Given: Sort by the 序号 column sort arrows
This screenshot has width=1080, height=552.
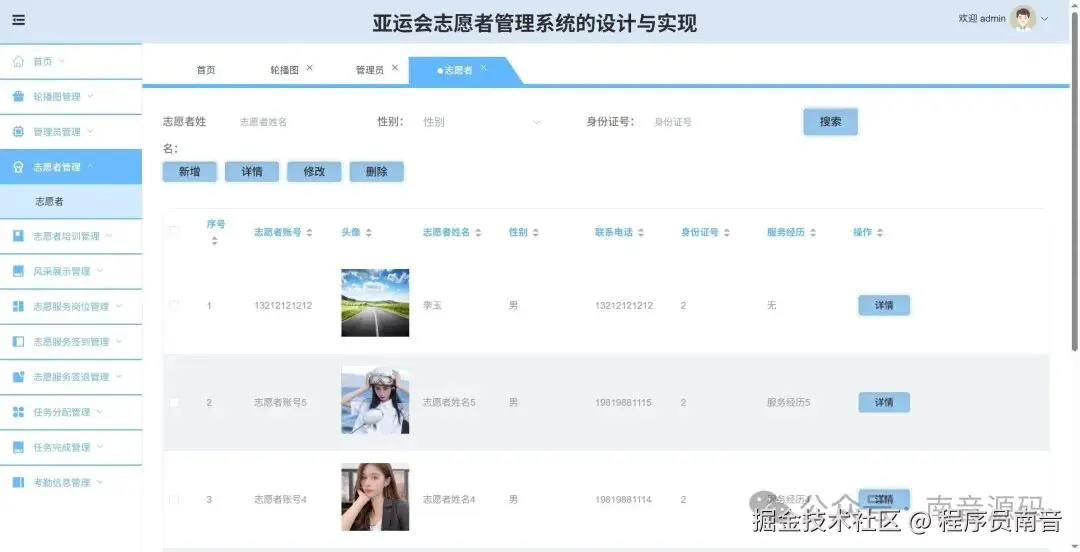Looking at the screenshot, I should [214, 241].
